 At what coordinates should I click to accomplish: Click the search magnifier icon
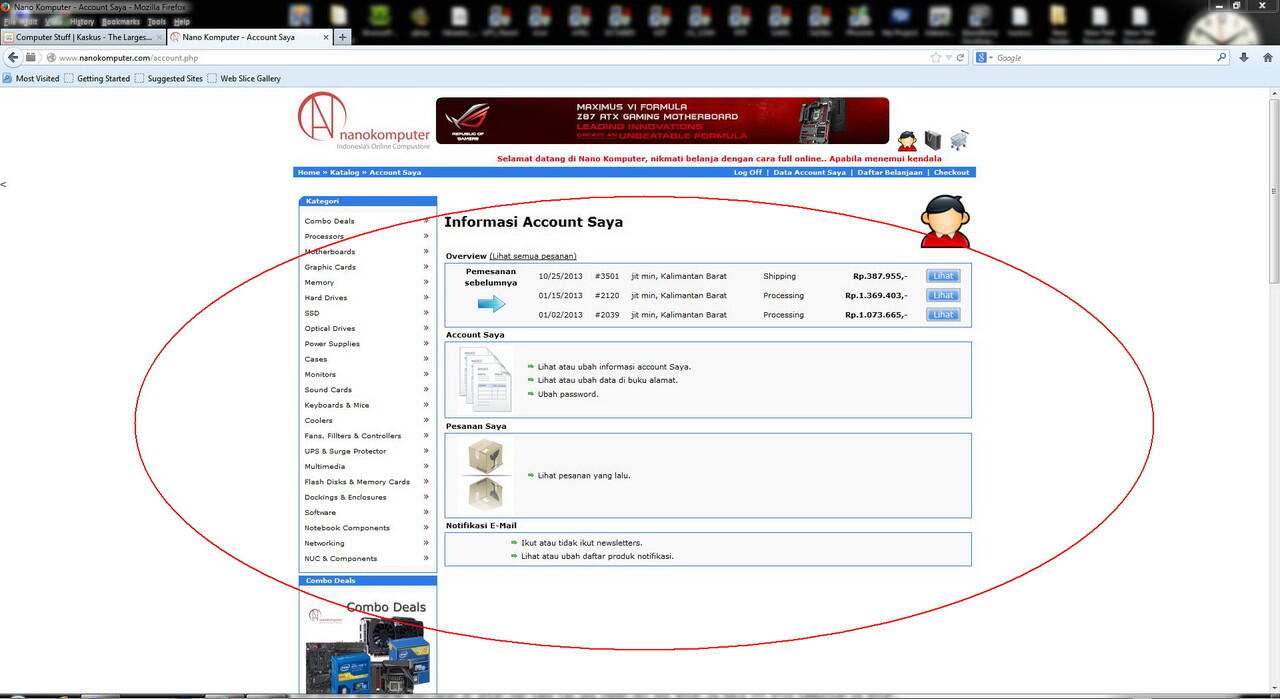point(1221,58)
